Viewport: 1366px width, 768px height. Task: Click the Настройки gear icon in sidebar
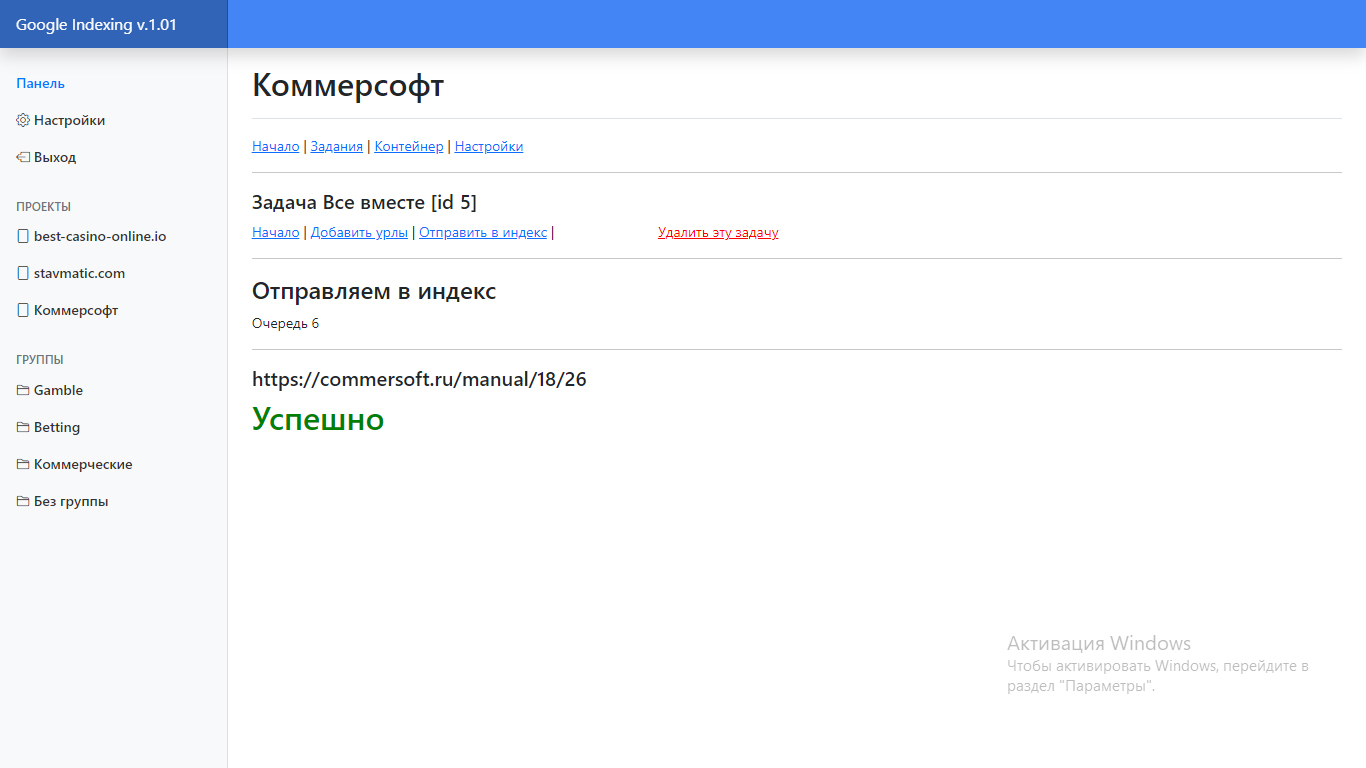(23, 120)
